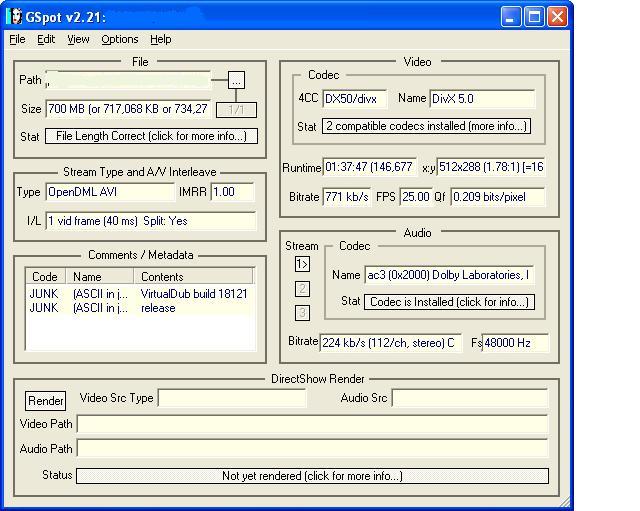
Task: Click the Name column header in Metadata
Action: [100, 276]
